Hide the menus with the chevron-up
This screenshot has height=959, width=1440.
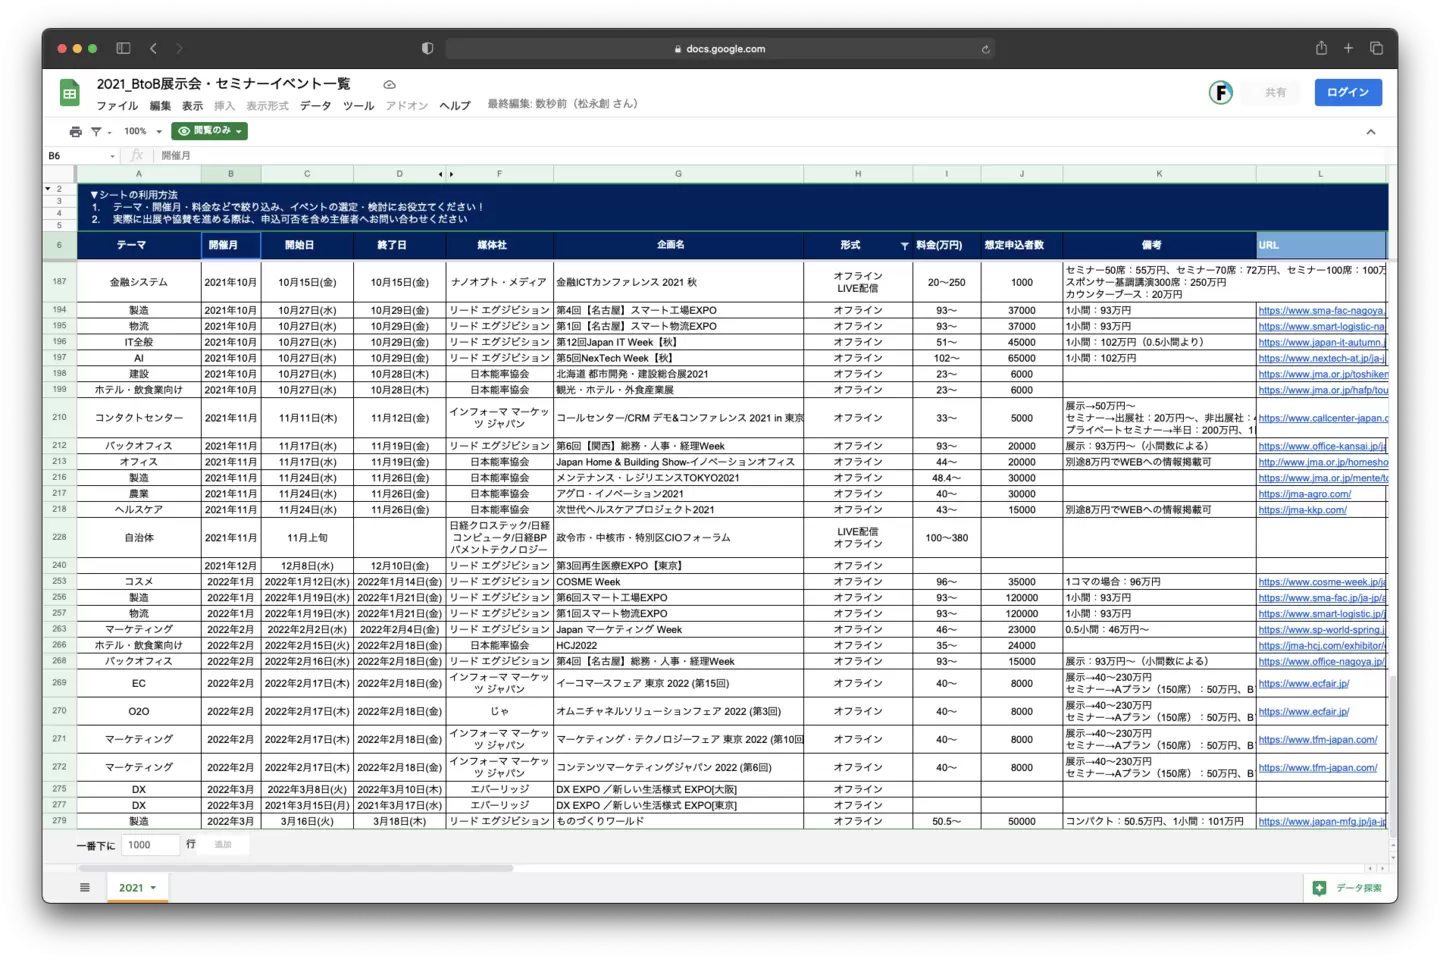tap(1371, 132)
